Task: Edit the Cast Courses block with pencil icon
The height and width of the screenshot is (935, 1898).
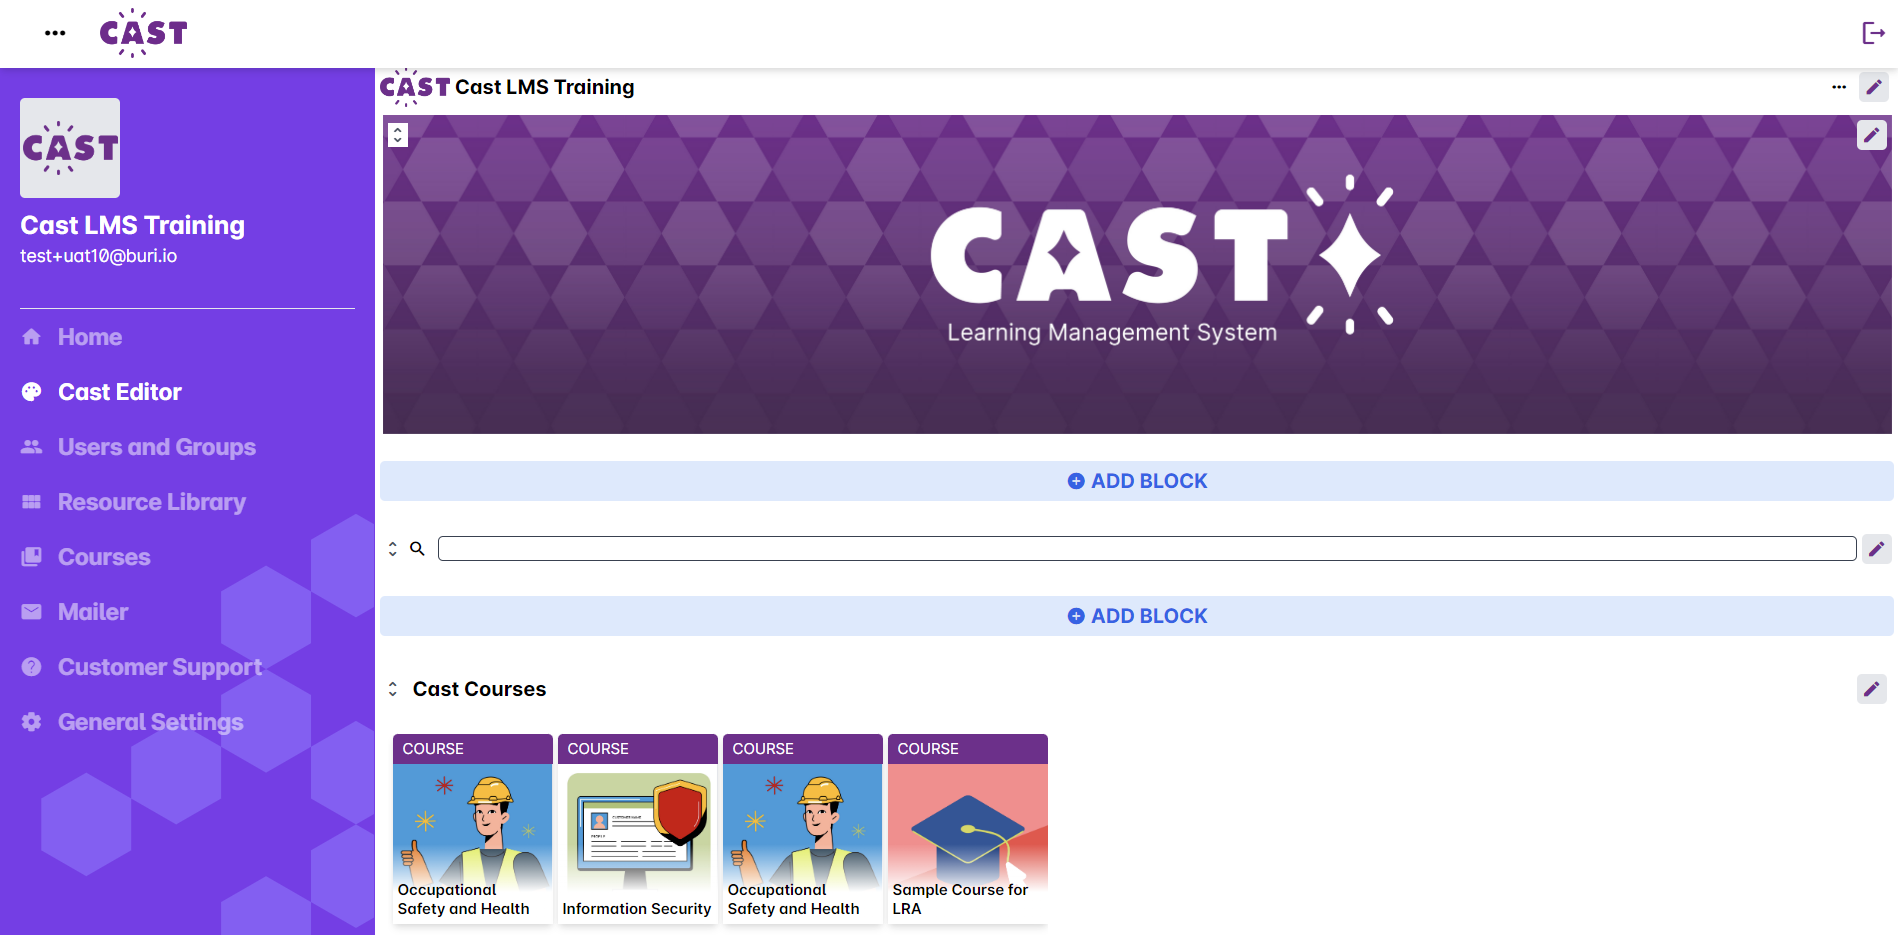Action: click(x=1872, y=689)
